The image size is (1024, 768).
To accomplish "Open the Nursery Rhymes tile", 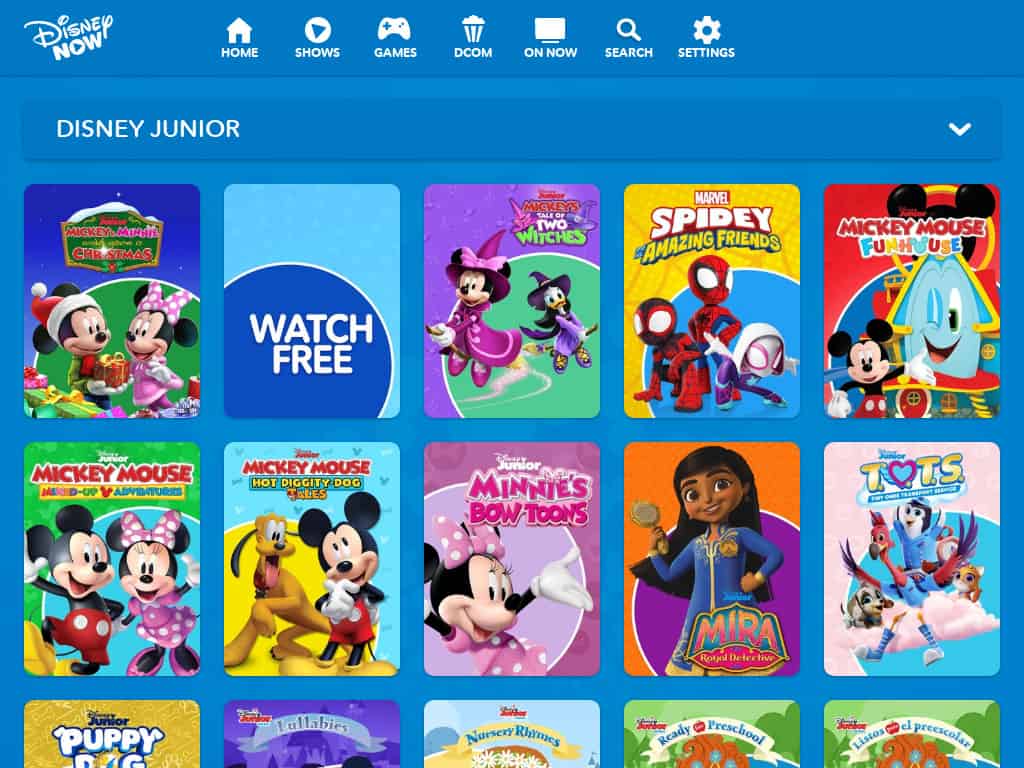I will (512, 734).
